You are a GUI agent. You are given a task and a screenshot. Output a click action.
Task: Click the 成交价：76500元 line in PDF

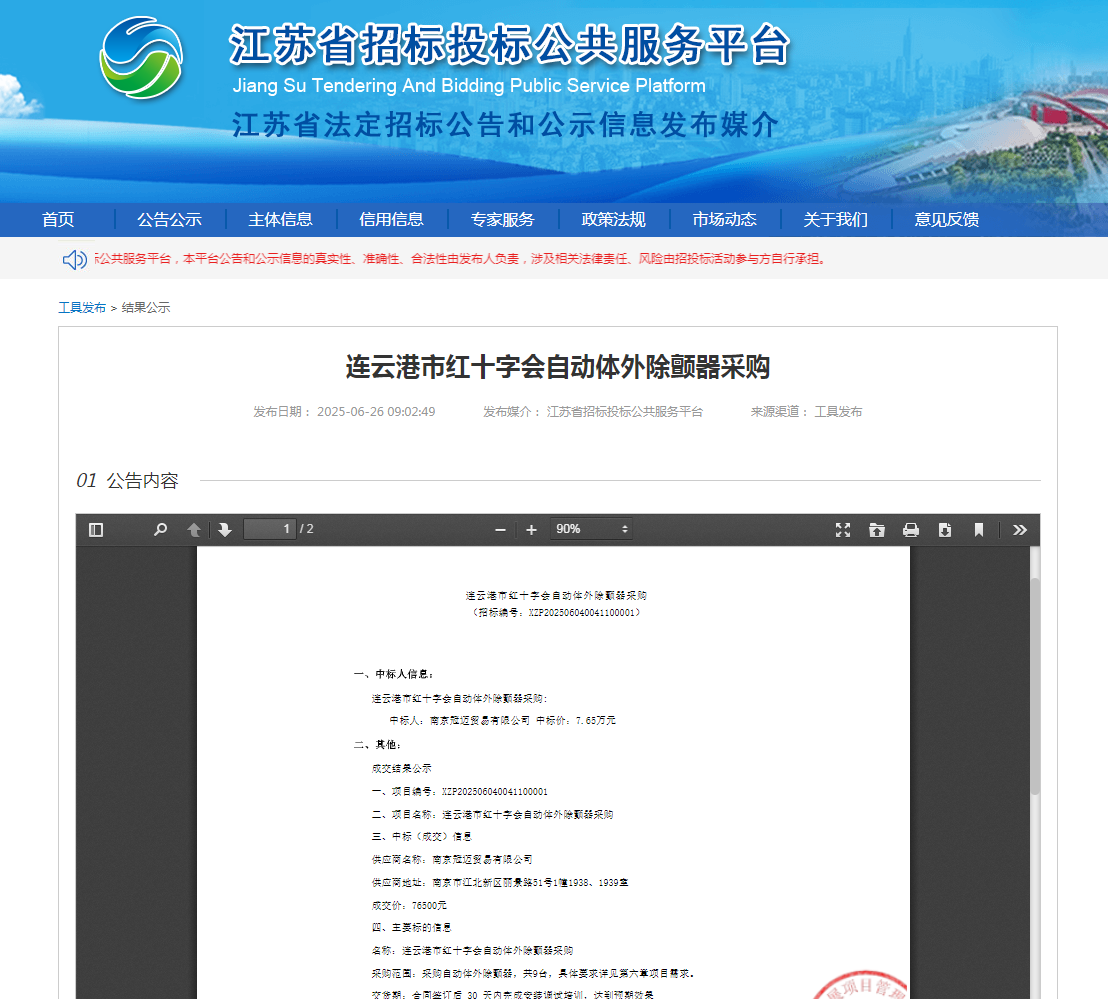click(x=409, y=906)
